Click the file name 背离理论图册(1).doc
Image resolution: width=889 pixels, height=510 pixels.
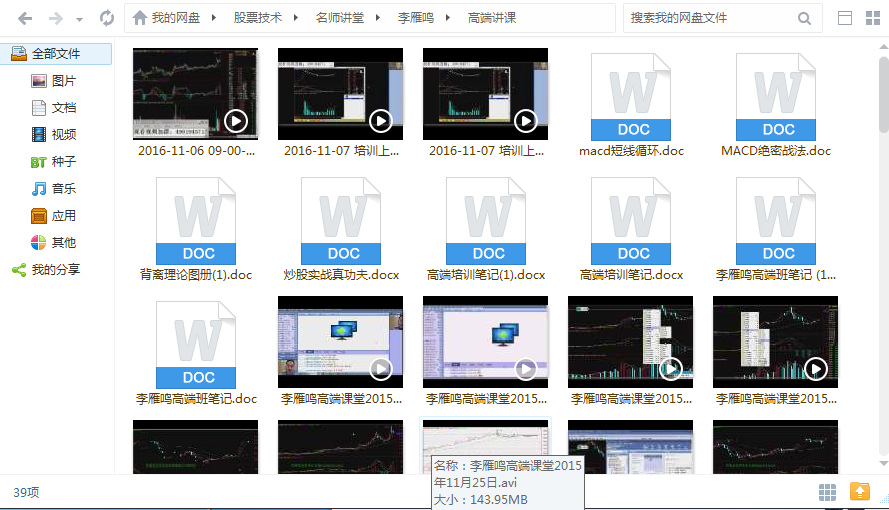(196, 275)
